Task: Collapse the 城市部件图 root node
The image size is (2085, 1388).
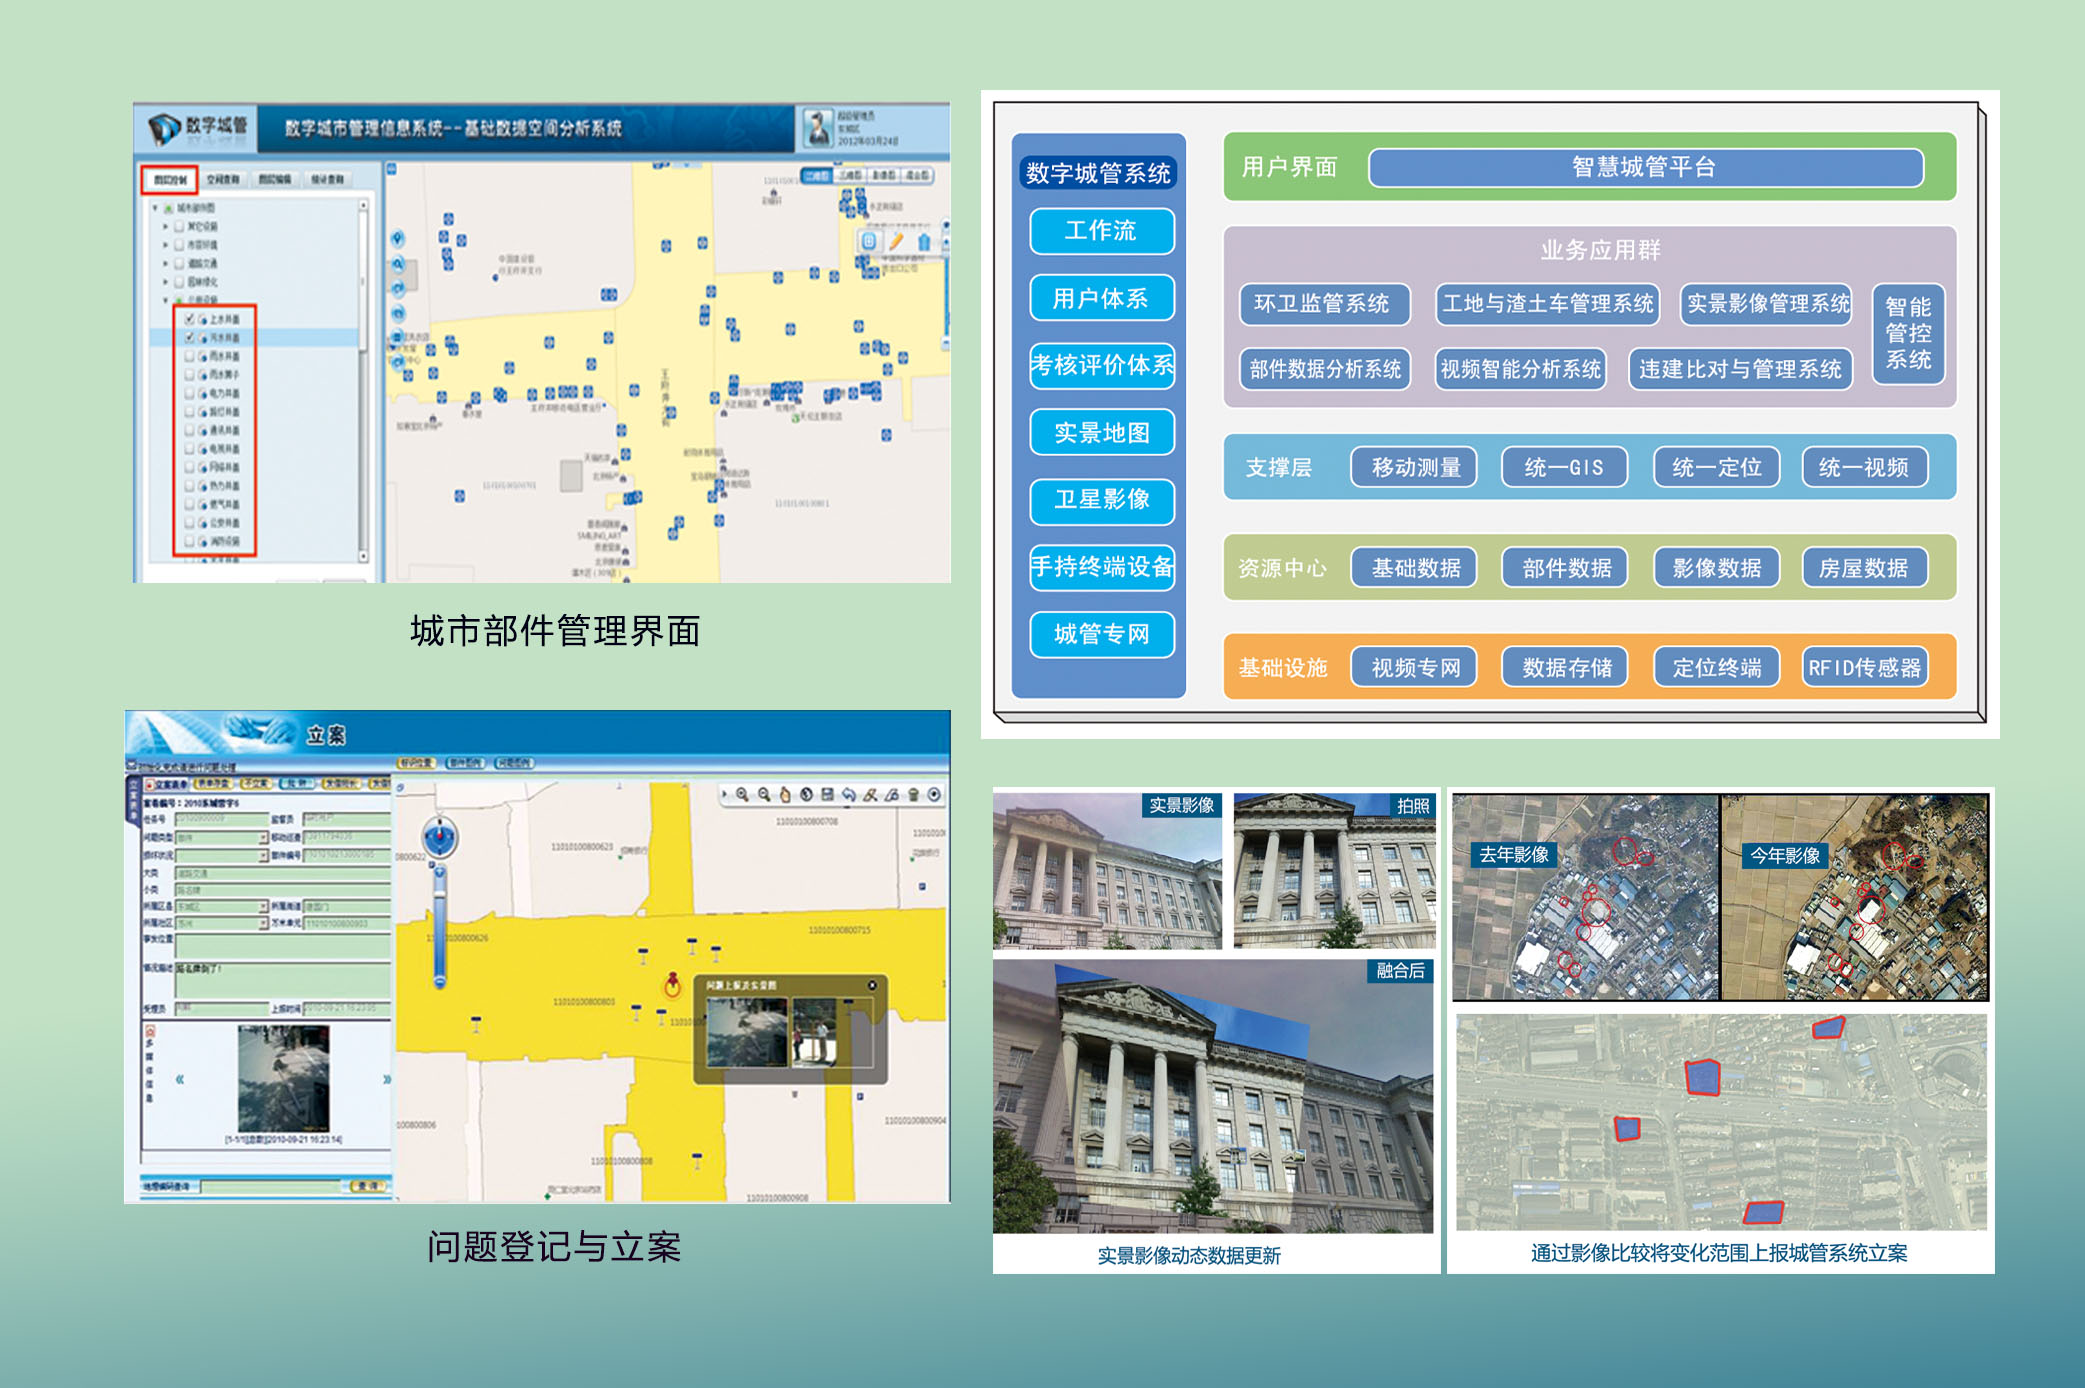Action: [x=155, y=208]
